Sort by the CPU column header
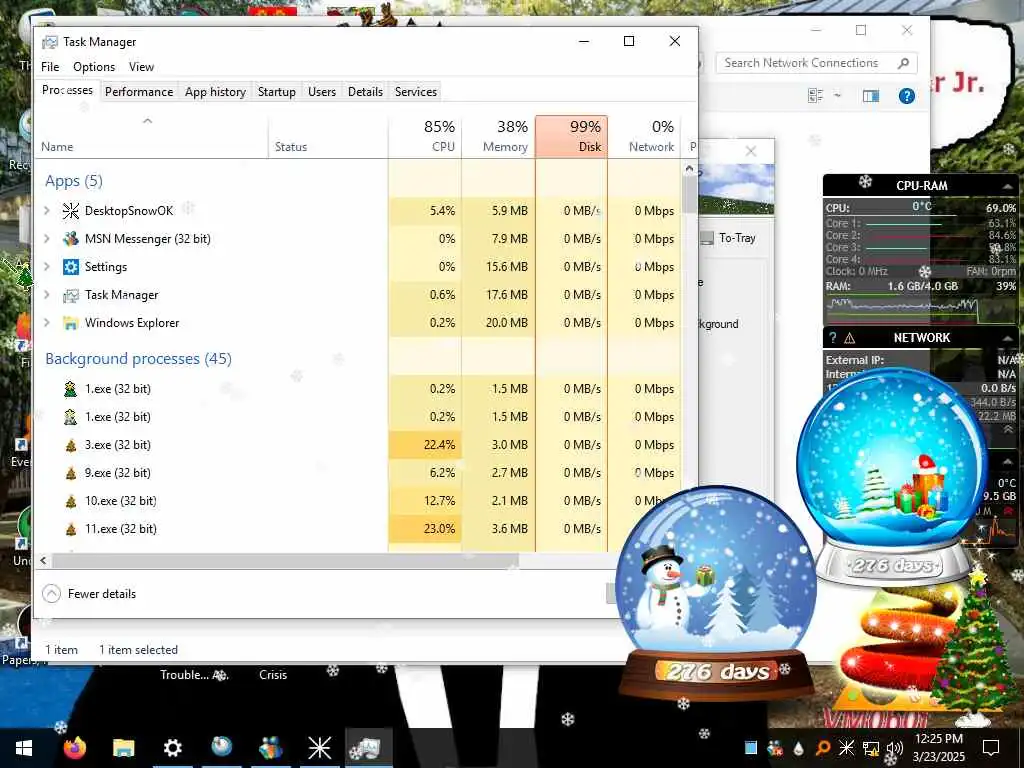The height and width of the screenshot is (768, 1024). (x=425, y=136)
